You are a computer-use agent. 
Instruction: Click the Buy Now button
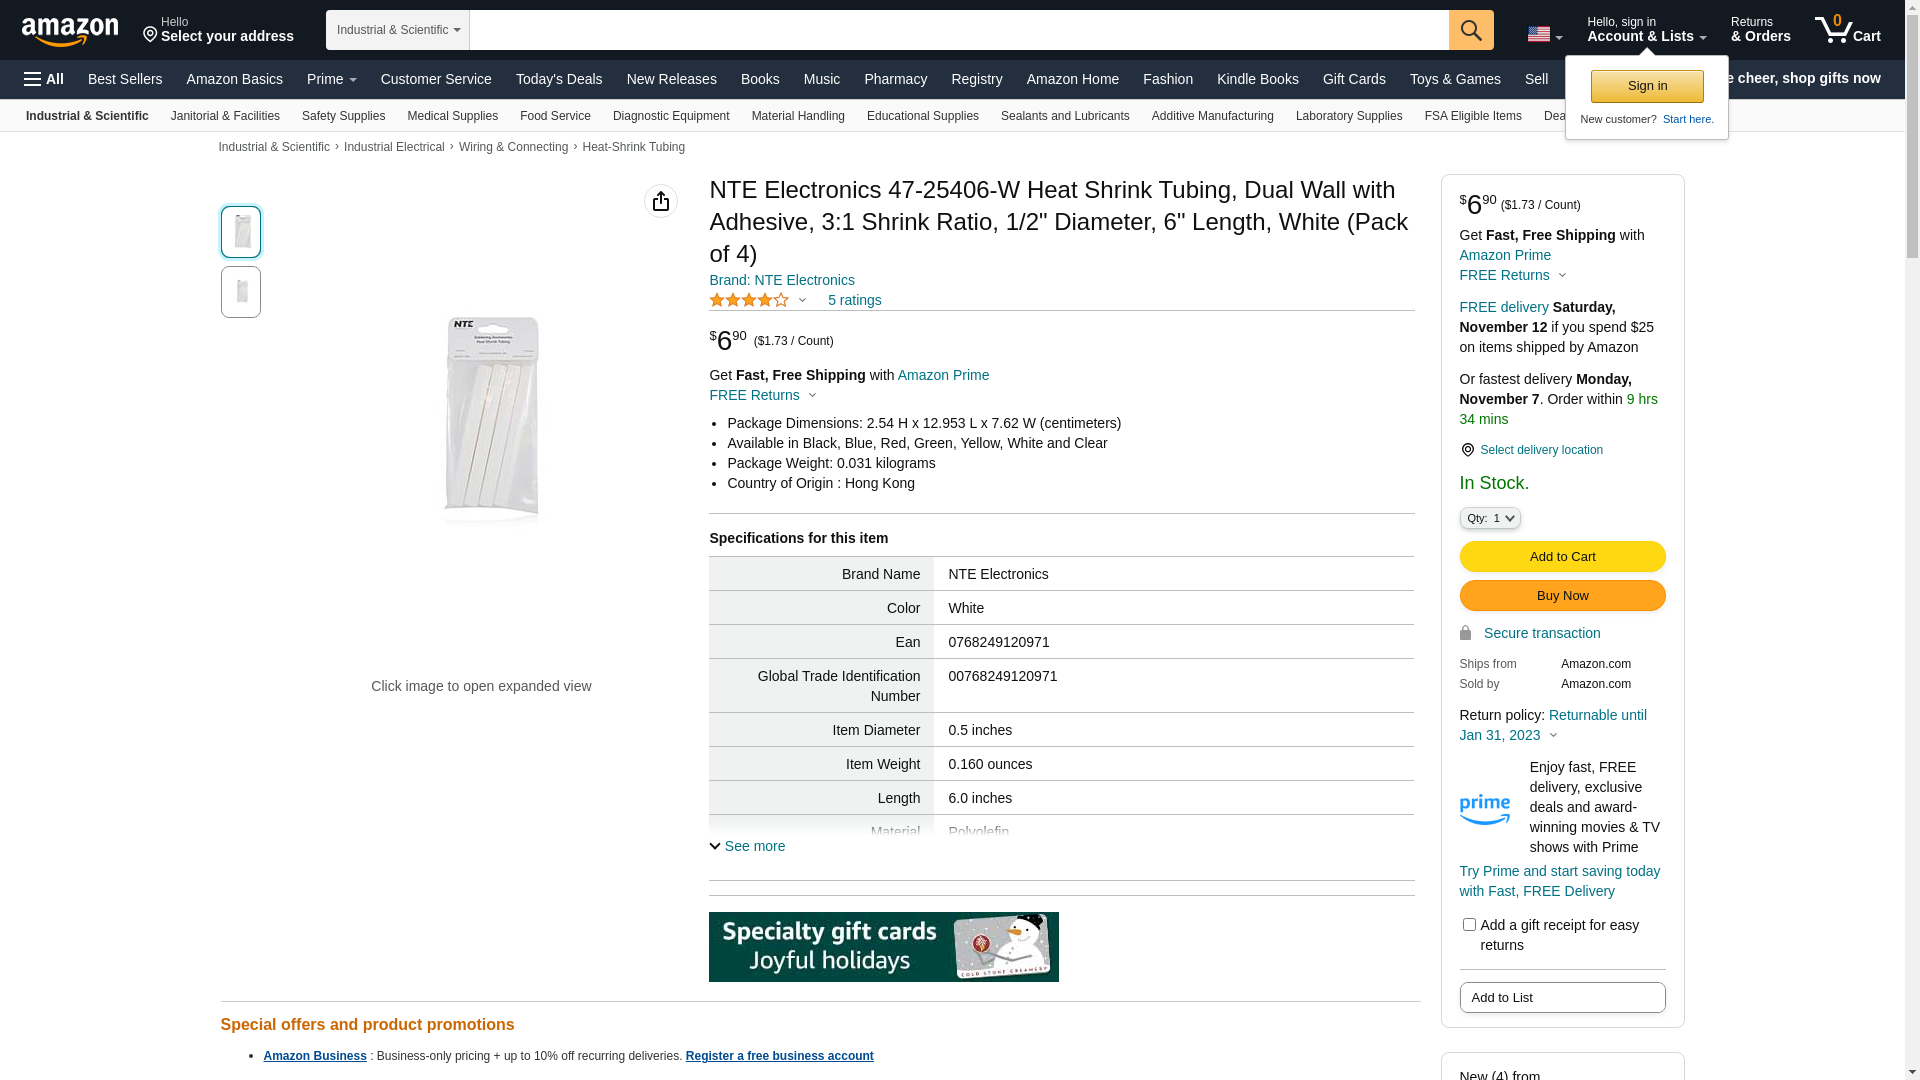1562,596
